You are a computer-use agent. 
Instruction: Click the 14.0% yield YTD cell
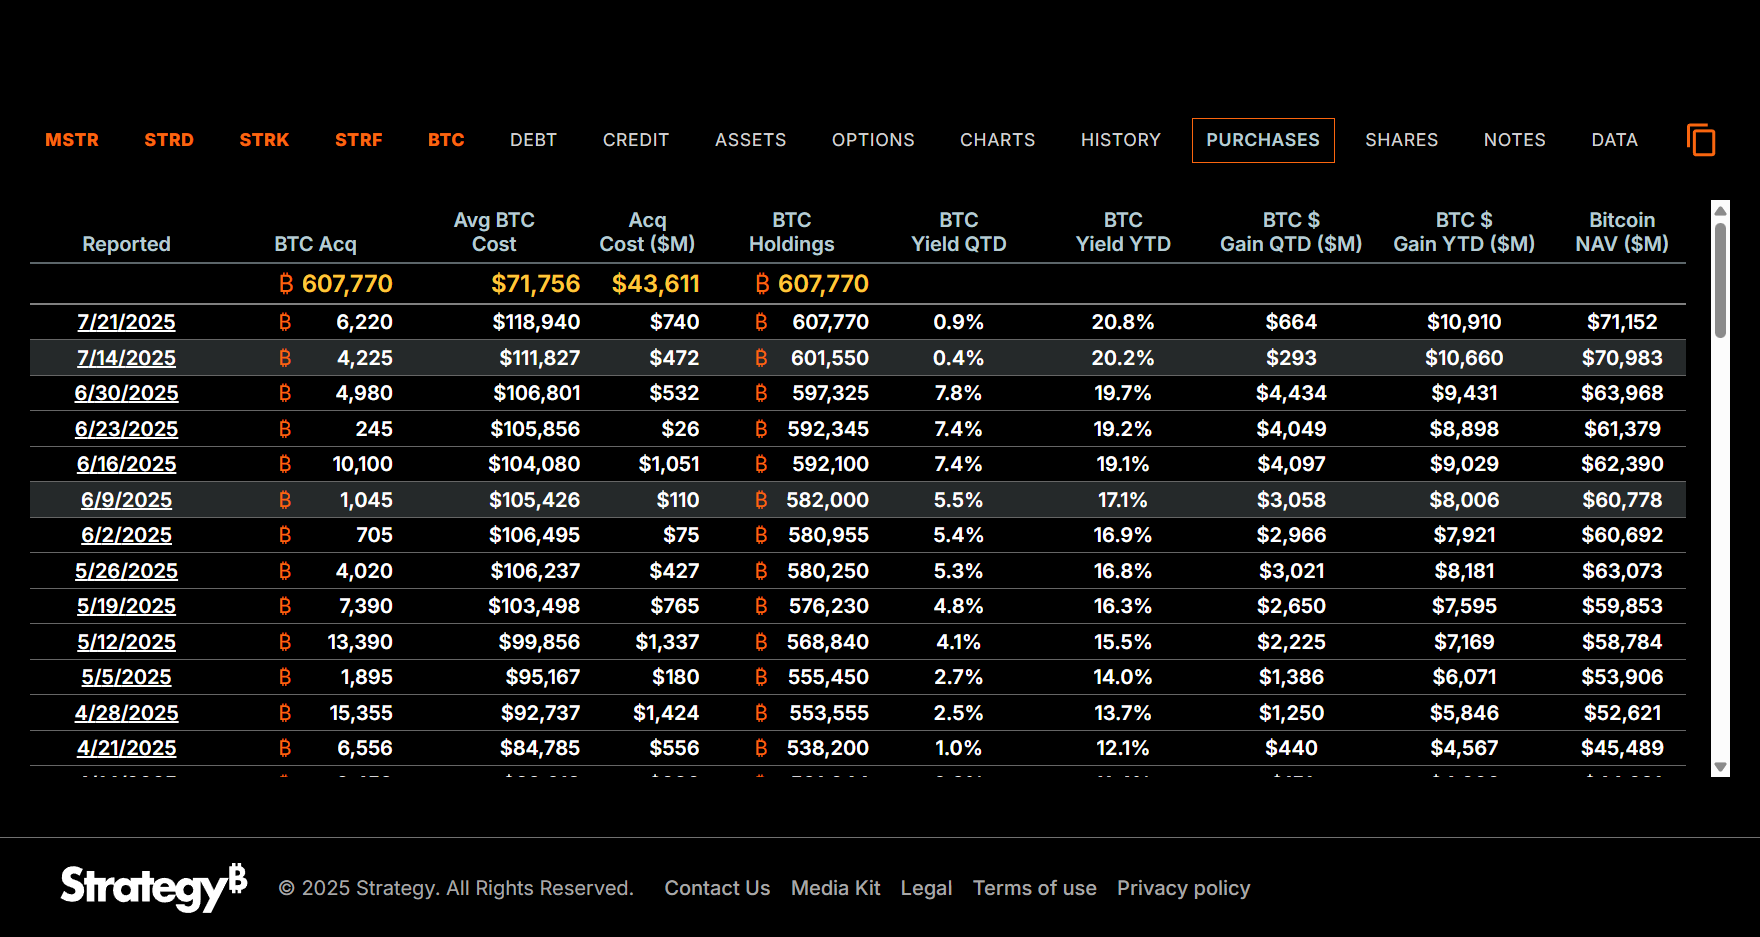click(1123, 677)
